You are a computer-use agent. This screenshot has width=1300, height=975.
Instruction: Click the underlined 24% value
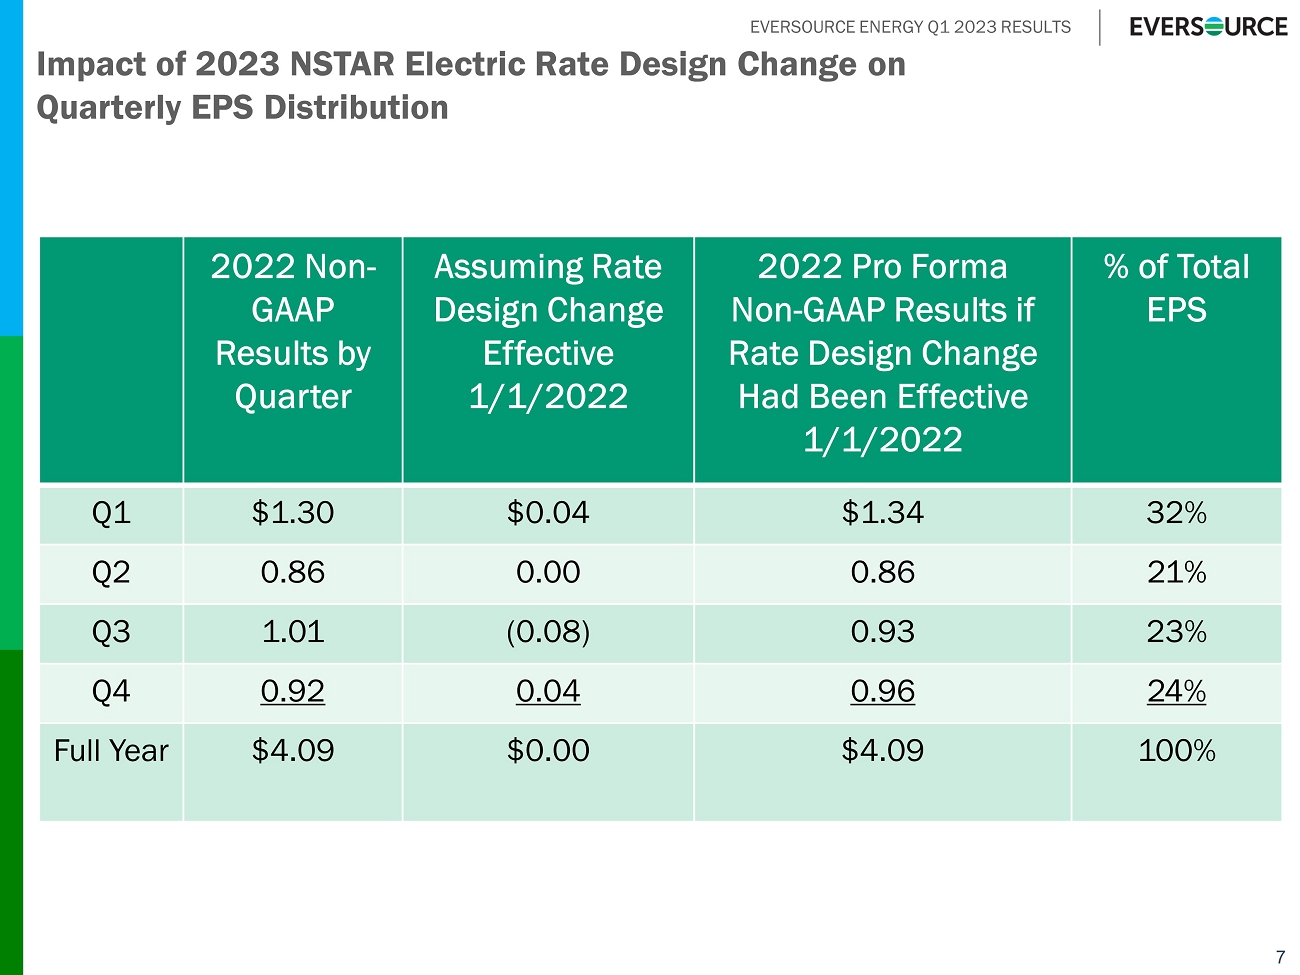1176,692
